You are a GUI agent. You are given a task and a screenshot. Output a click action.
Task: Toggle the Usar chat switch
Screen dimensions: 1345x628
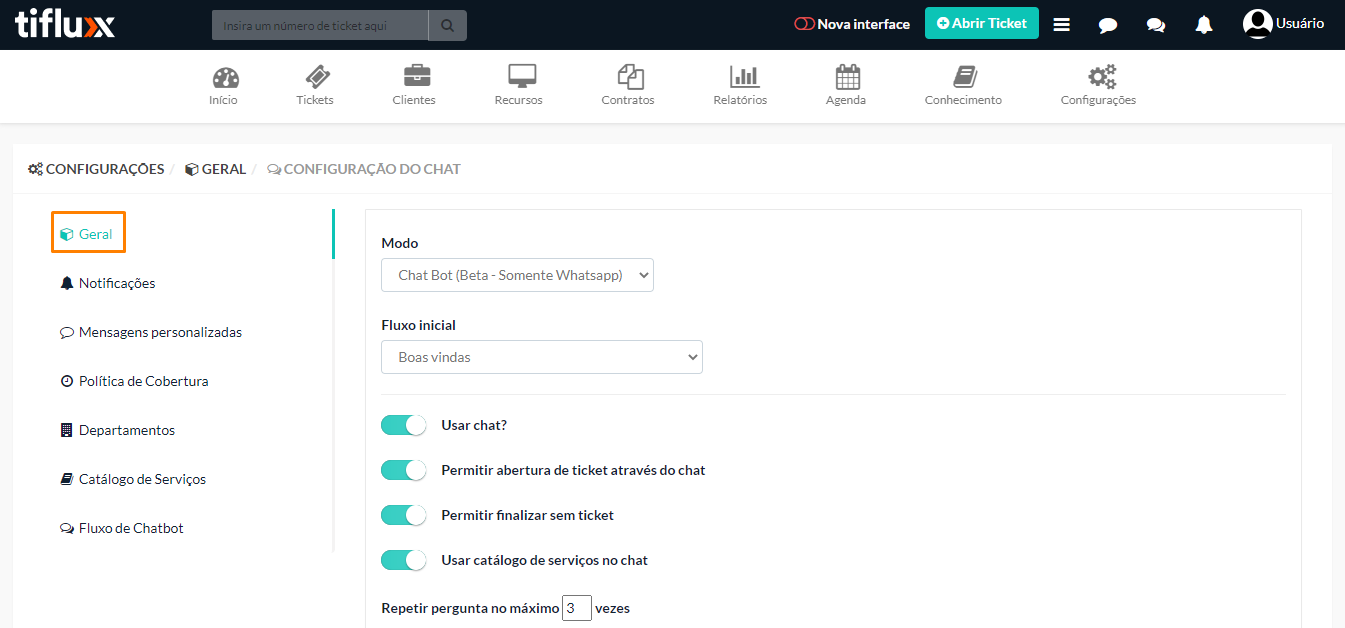tap(404, 425)
